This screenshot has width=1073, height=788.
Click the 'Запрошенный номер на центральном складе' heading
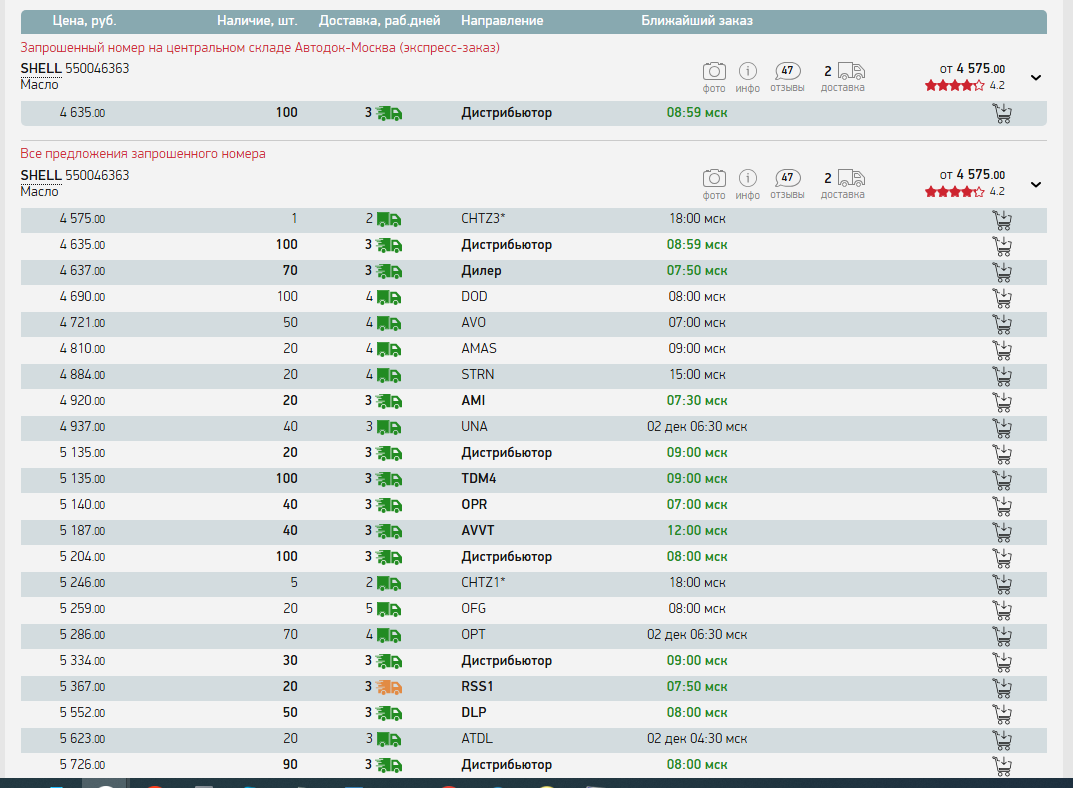point(260,48)
